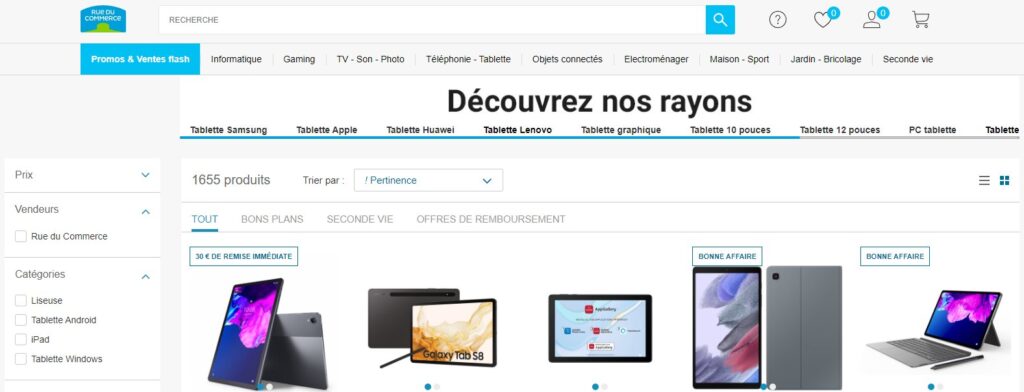Open the Jardin - Bricolage menu
Image resolution: width=1024 pixels, height=392 pixels.
(x=826, y=59)
